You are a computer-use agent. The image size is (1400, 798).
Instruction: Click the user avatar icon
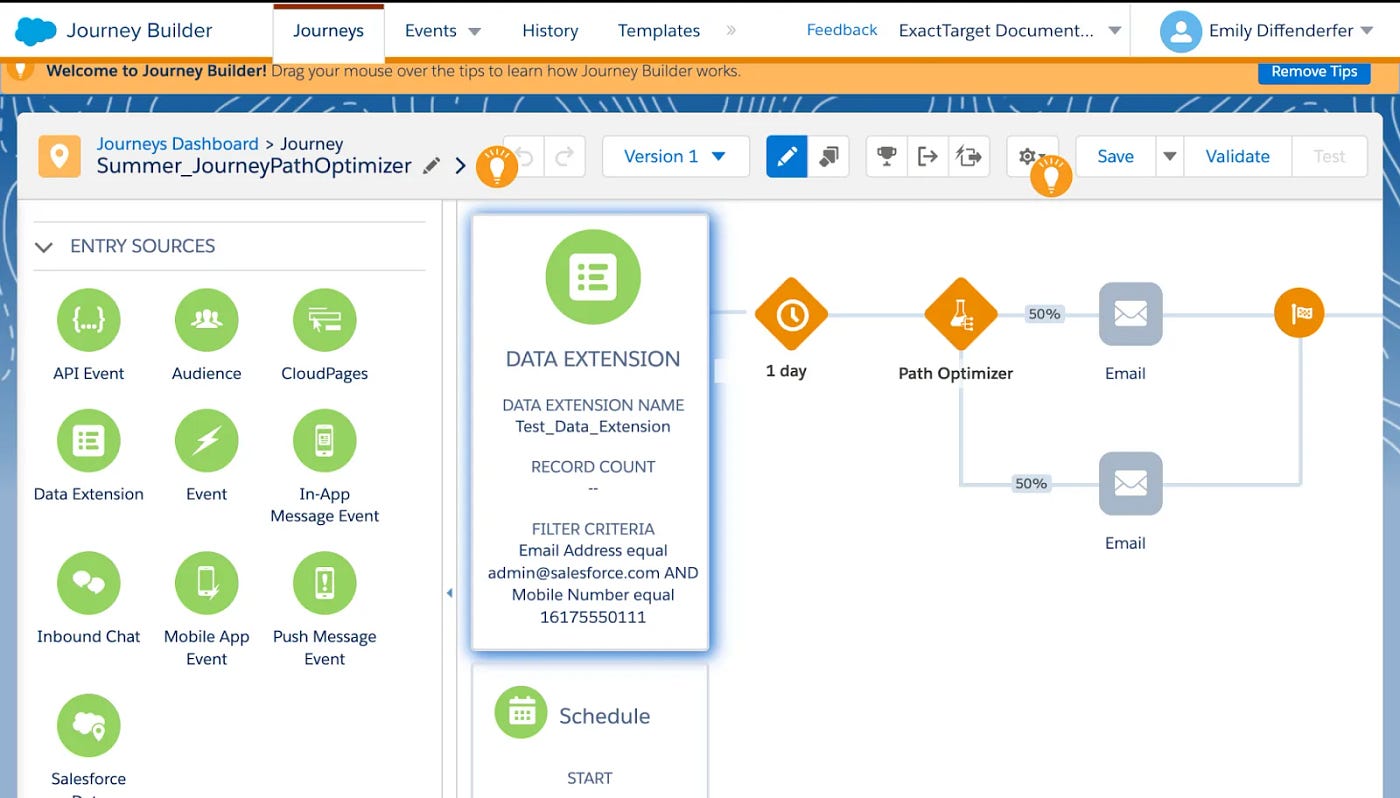pos(1180,32)
